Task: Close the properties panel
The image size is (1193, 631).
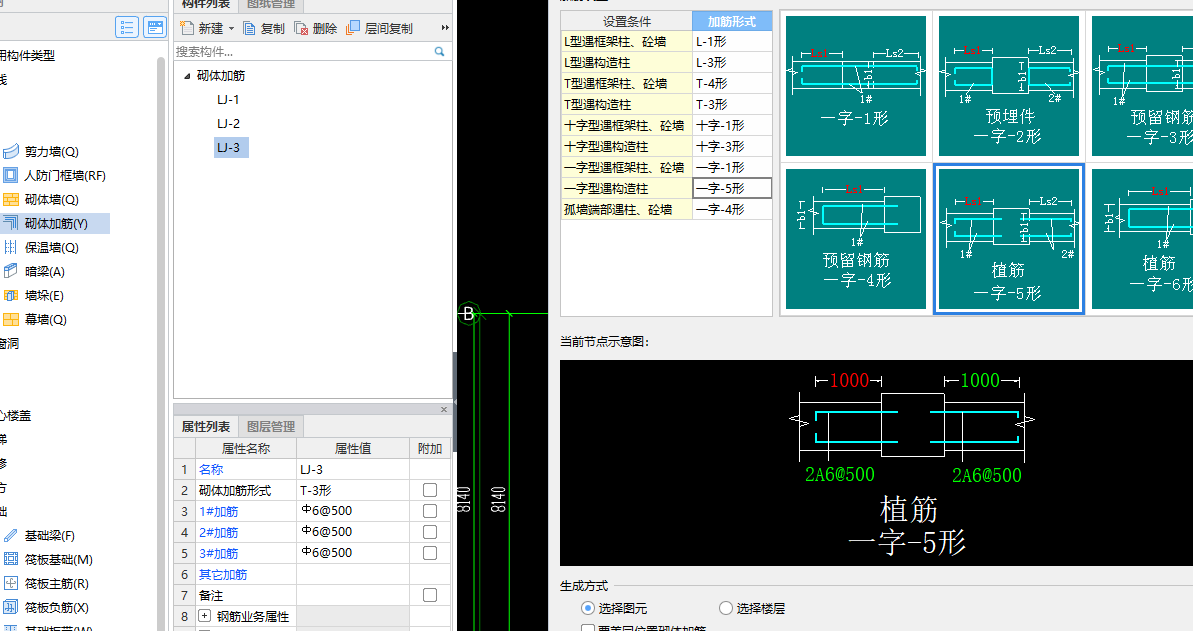Action: coord(444,410)
